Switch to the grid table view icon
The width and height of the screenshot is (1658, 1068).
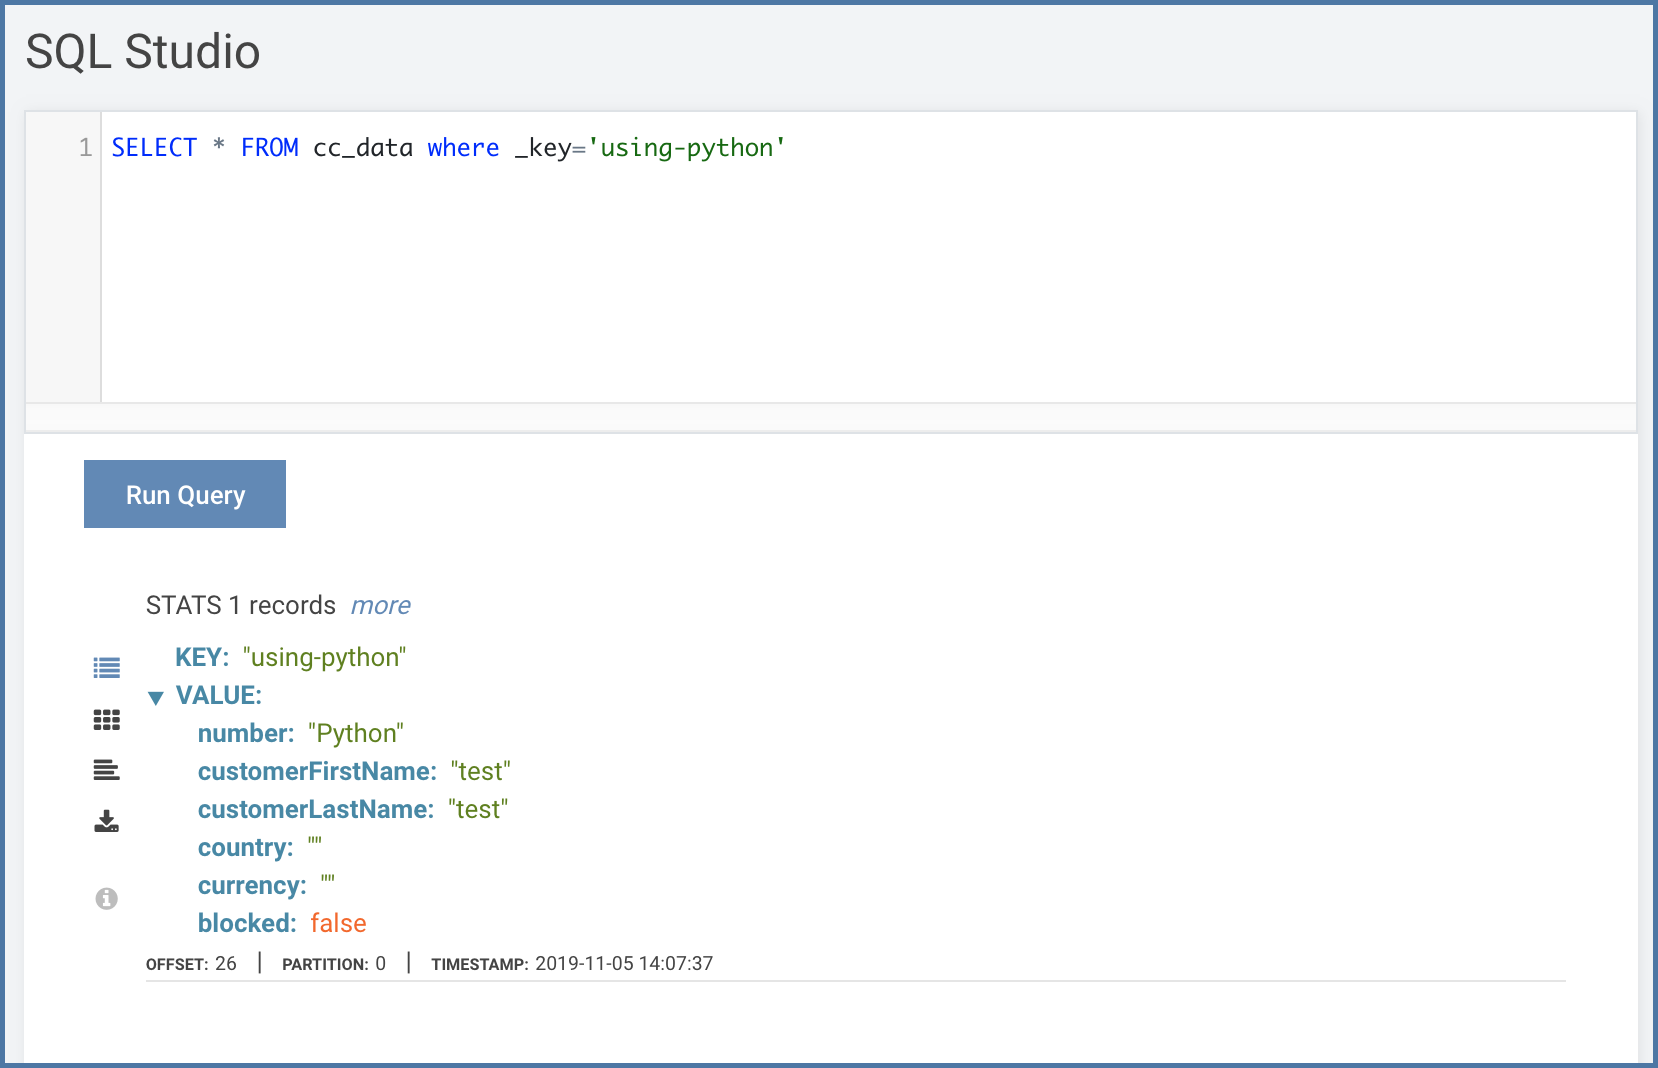coord(107,720)
